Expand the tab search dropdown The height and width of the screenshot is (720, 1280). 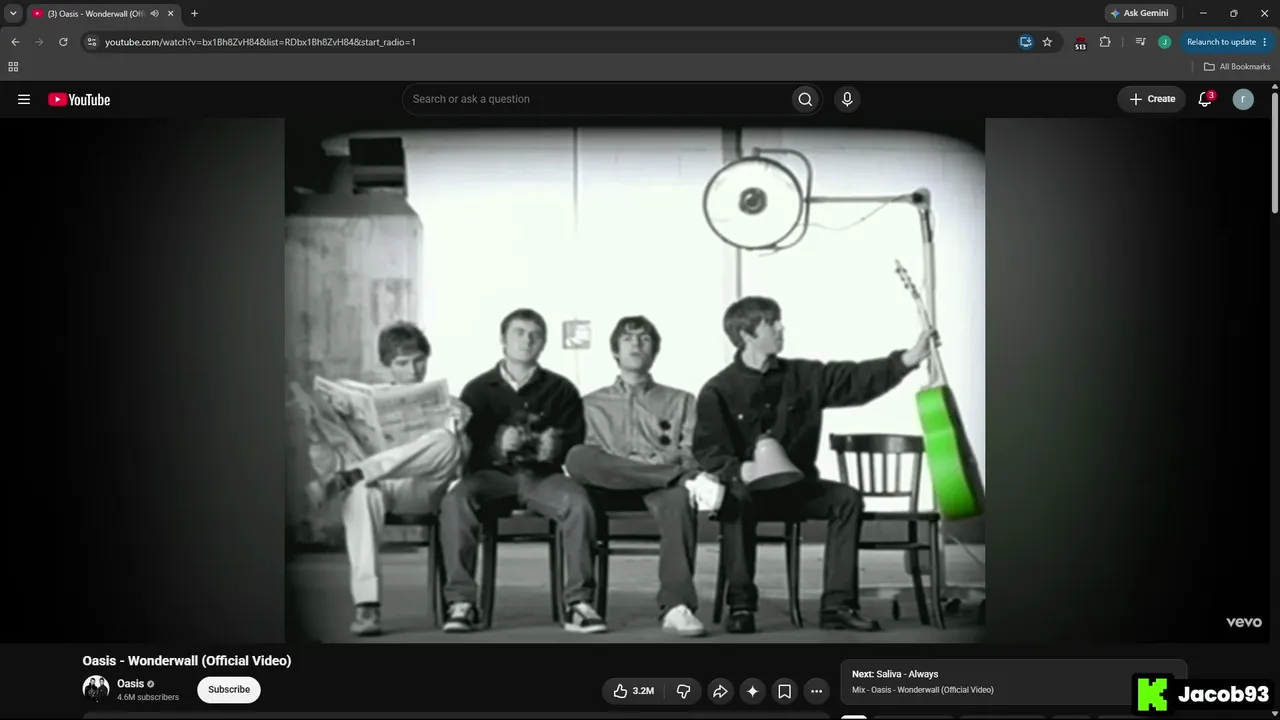click(13, 13)
